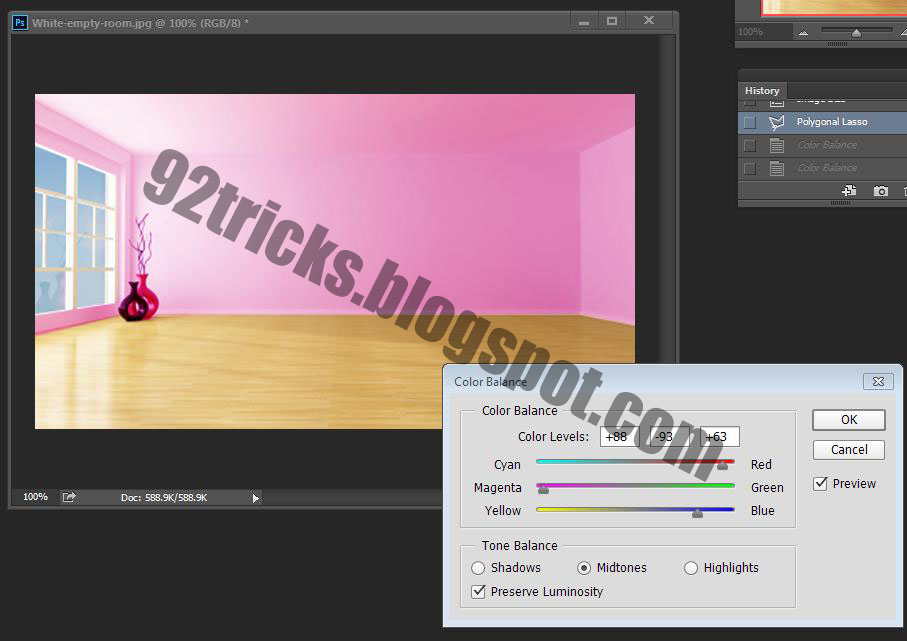Click the share arrow icon in status bar
The height and width of the screenshot is (641, 907).
coord(68,497)
